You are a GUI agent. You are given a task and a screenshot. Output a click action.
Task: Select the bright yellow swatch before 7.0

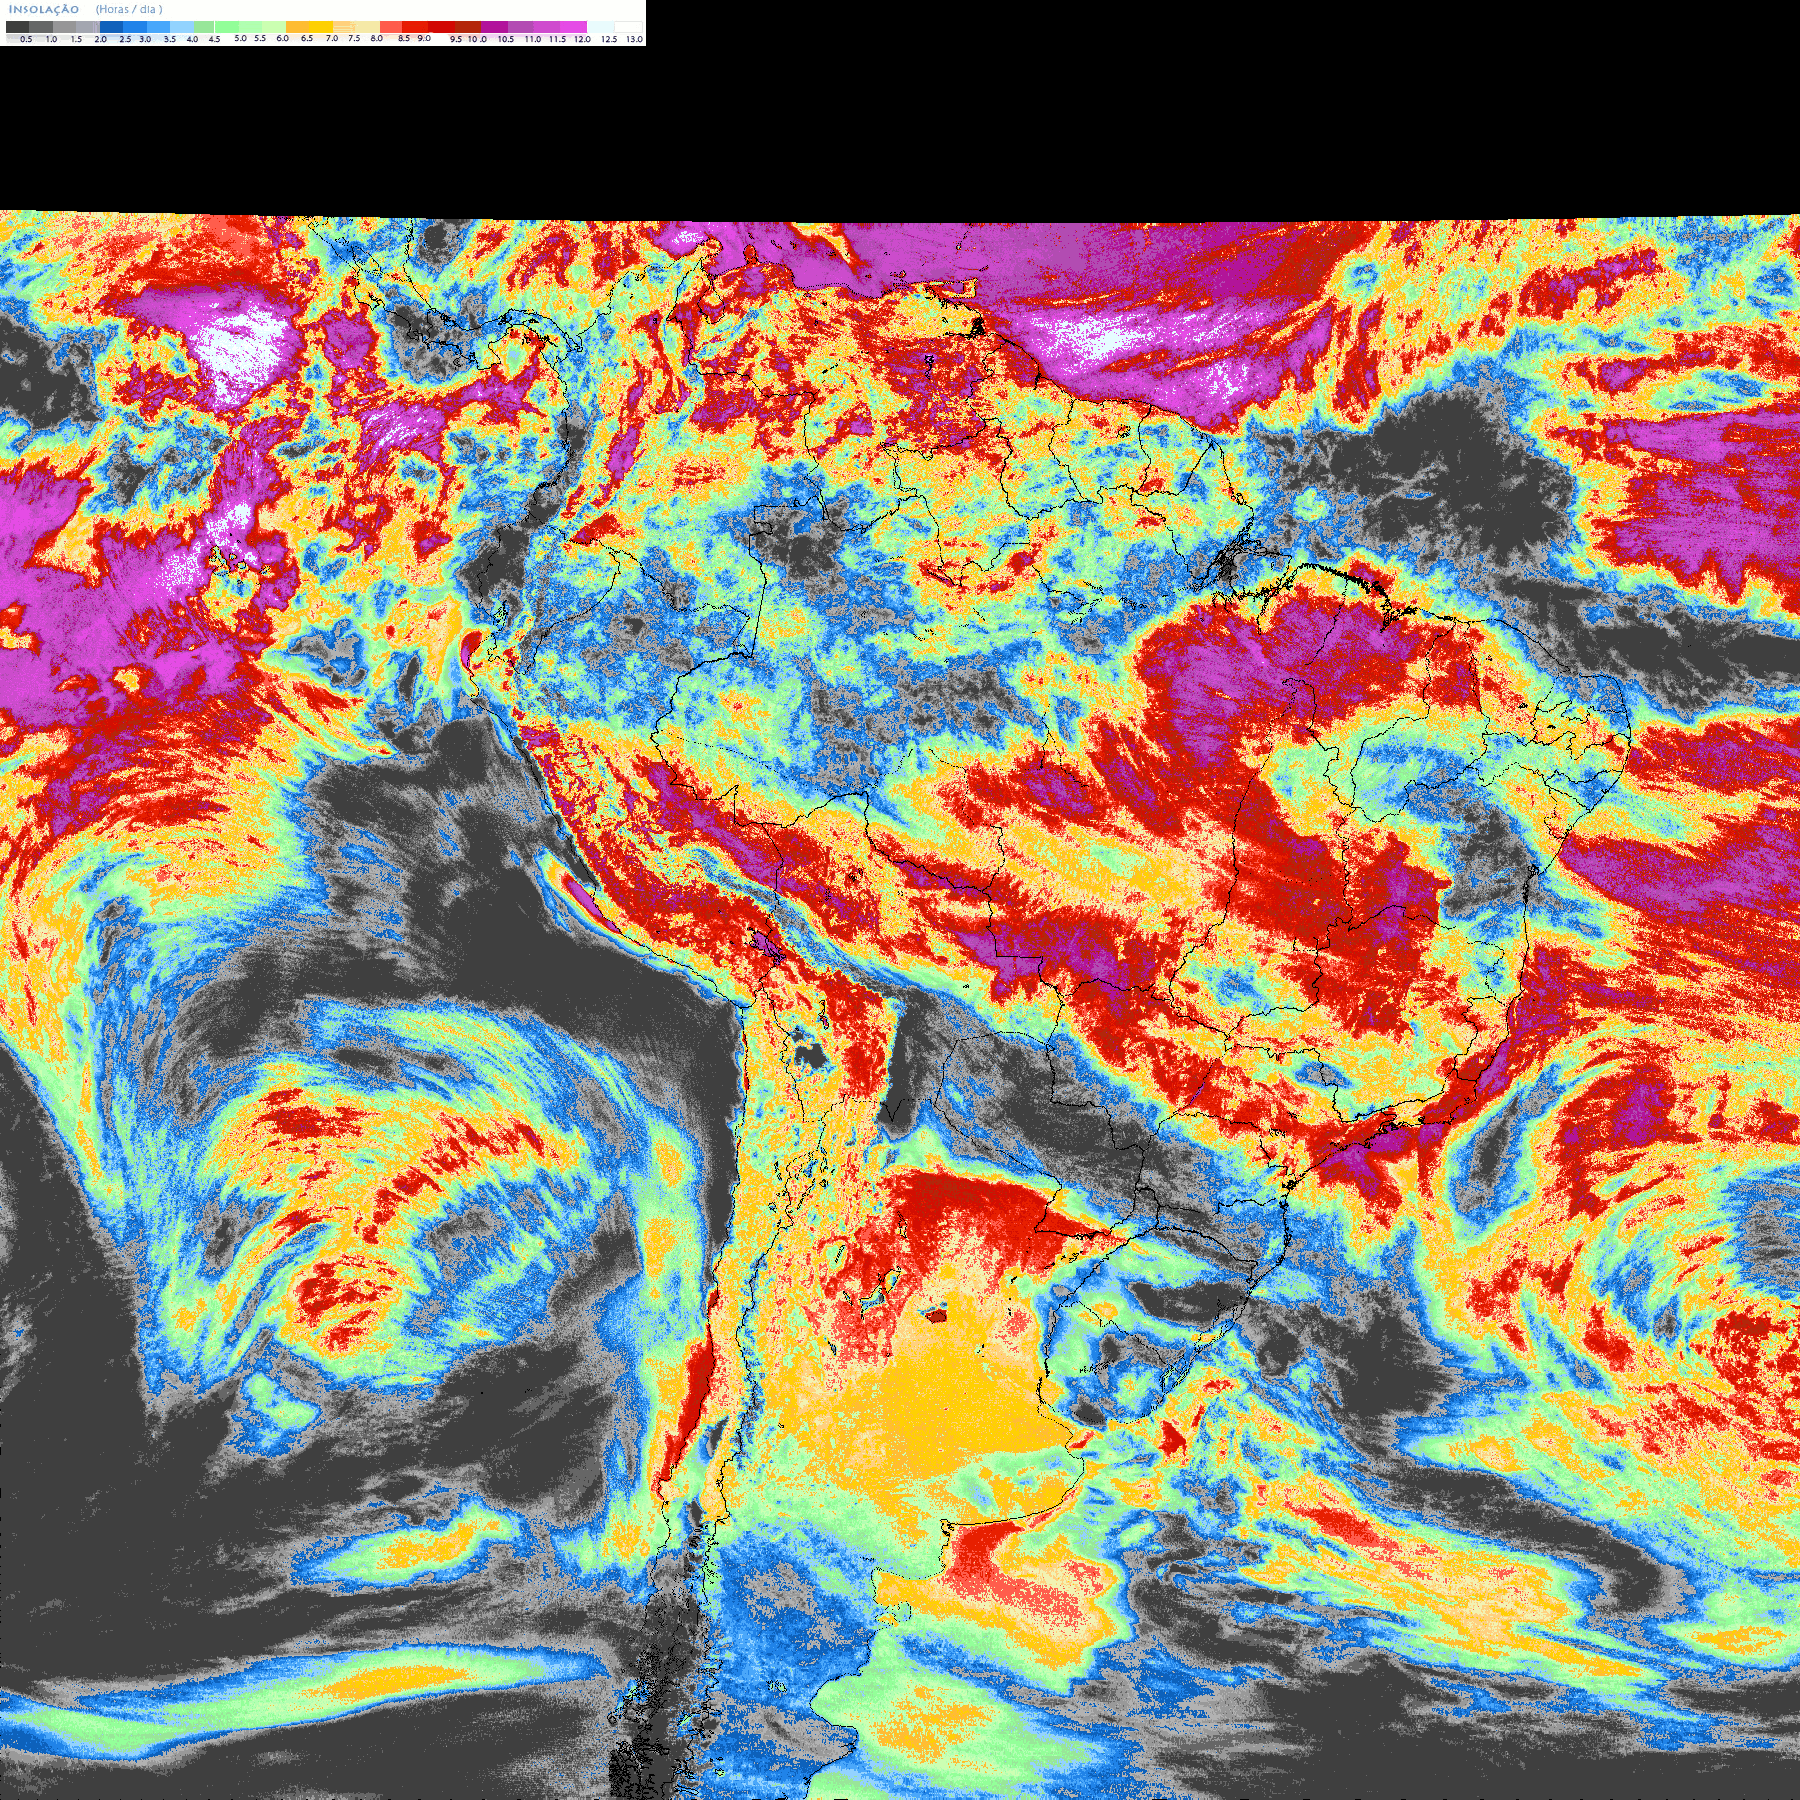[321, 27]
